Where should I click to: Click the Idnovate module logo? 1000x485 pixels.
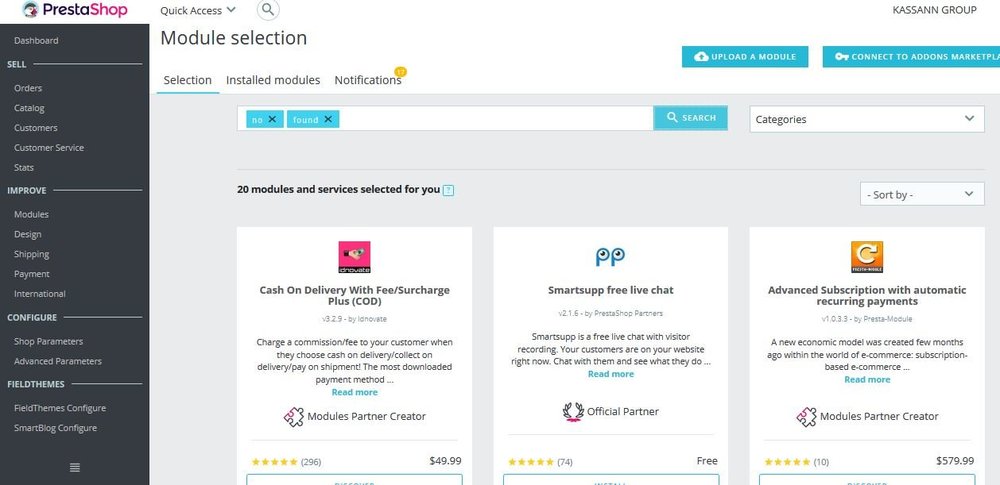click(x=354, y=256)
